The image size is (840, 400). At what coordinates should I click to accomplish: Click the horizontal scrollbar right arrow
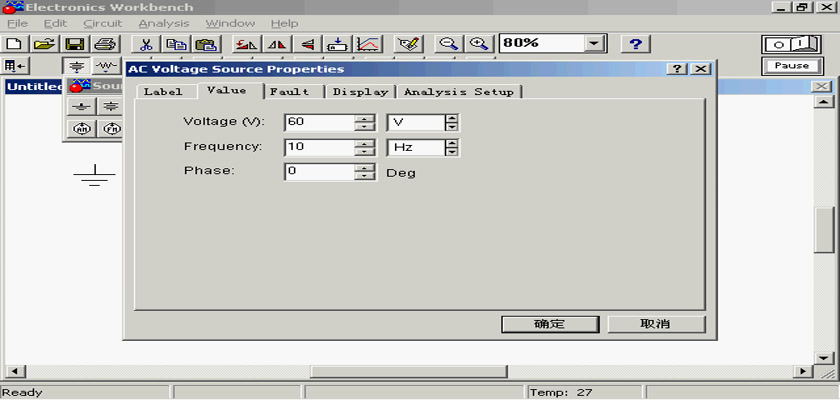click(803, 371)
